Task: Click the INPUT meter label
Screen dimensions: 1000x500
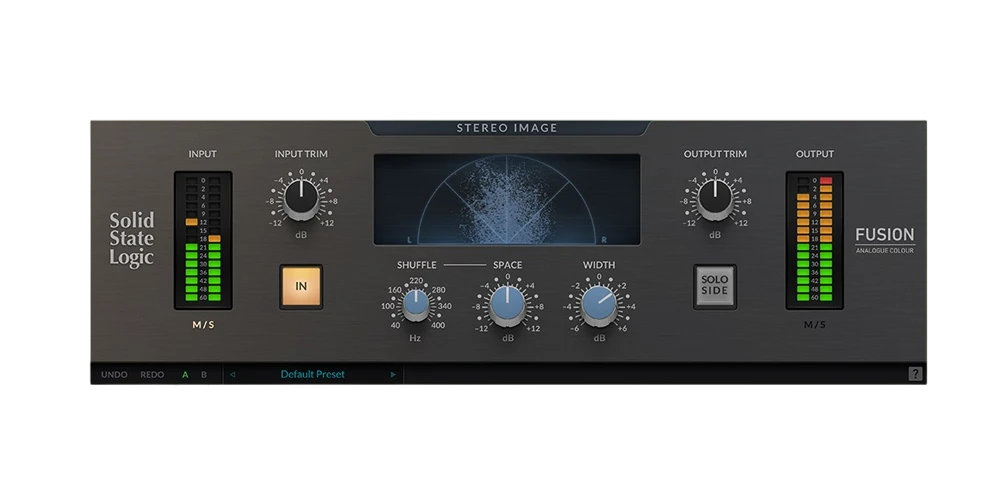Action: [x=202, y=154]
